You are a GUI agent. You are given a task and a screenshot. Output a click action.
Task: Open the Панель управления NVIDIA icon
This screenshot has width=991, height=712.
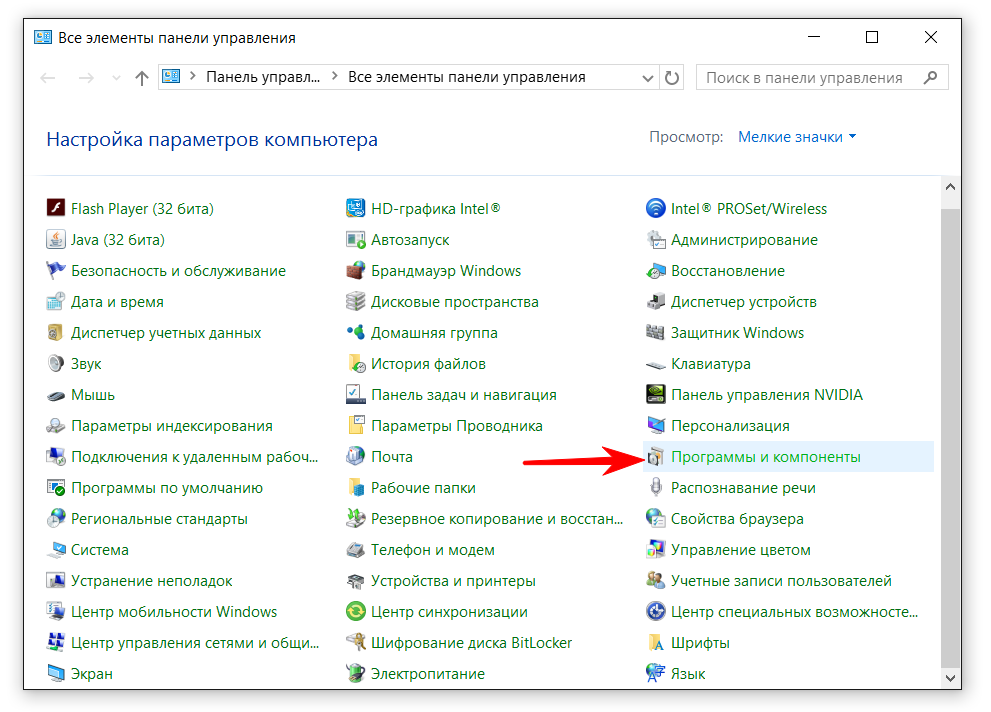(x=656, y=395)
